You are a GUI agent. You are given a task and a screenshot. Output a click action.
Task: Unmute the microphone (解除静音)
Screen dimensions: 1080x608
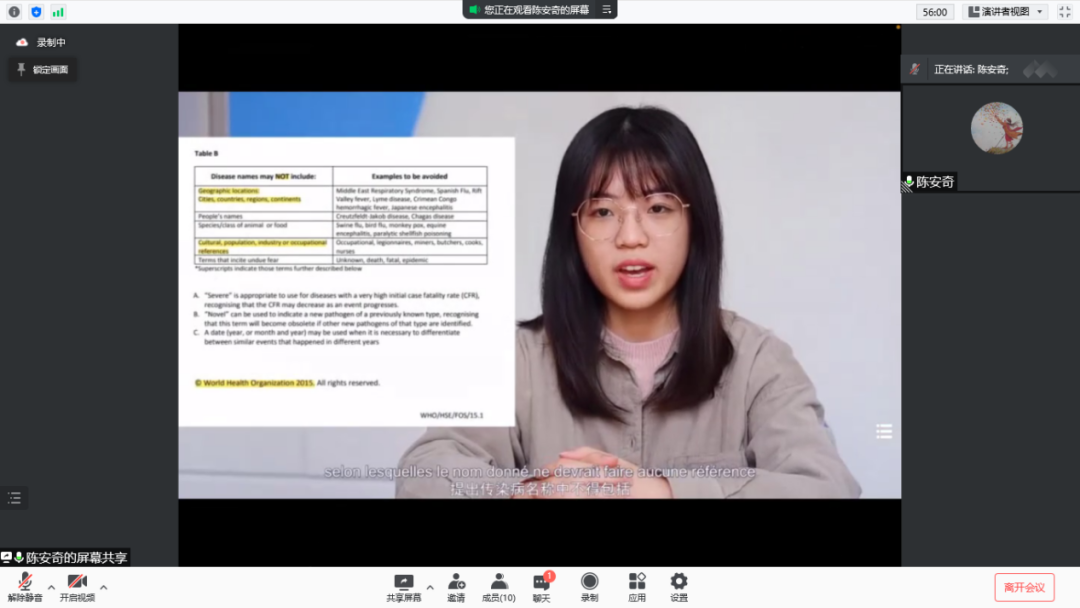(x=25, y=586)
